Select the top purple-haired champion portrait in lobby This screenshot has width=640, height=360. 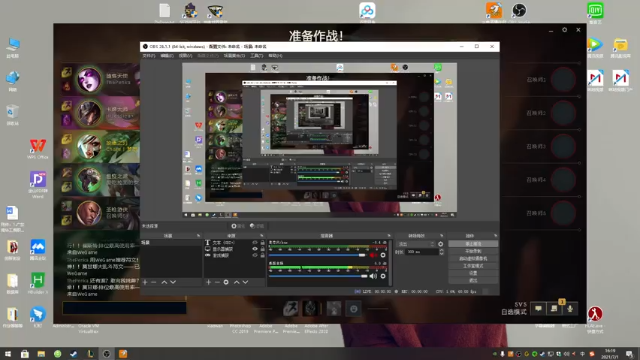point(89,79)
